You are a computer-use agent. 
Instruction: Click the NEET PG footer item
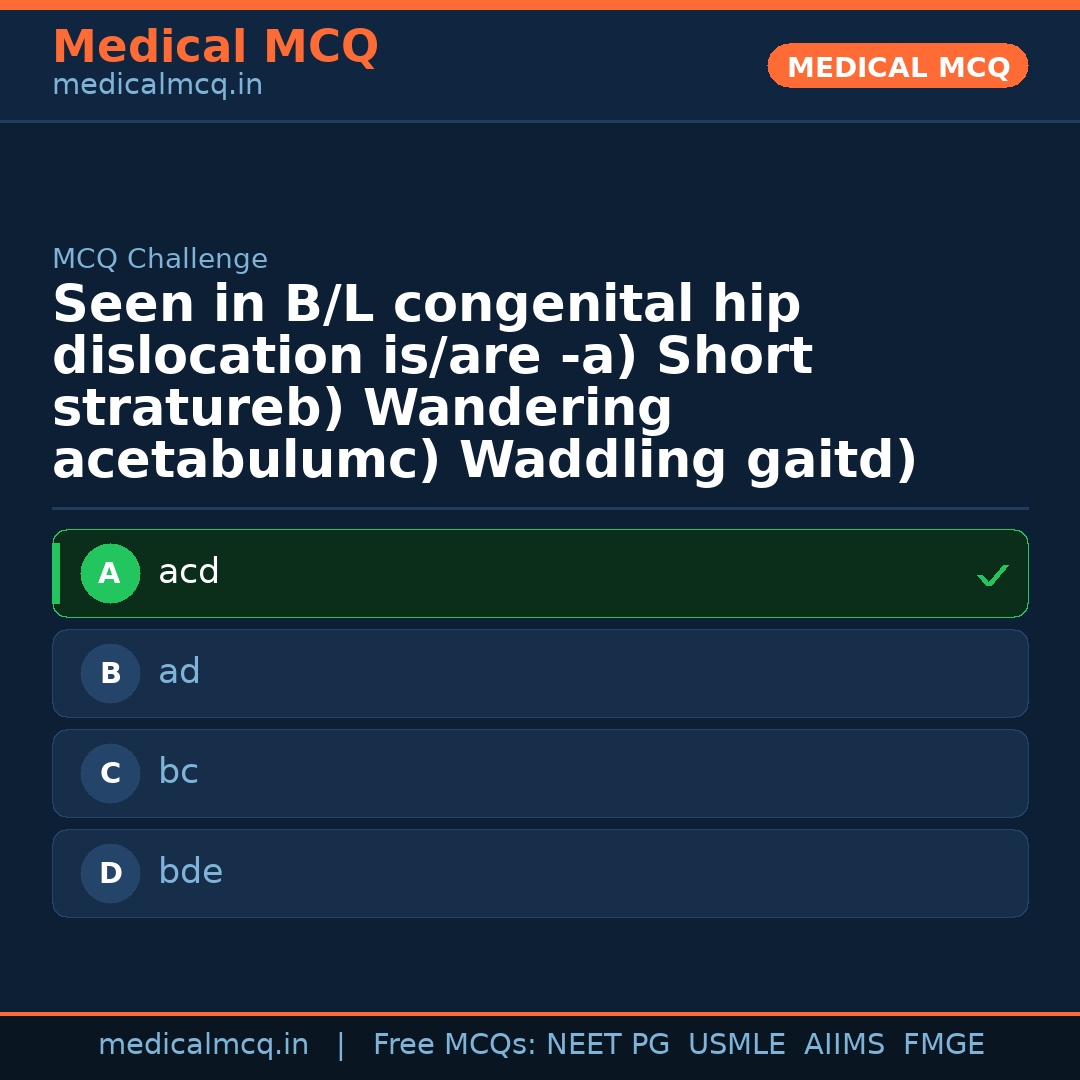click(x=607, y=1043)
